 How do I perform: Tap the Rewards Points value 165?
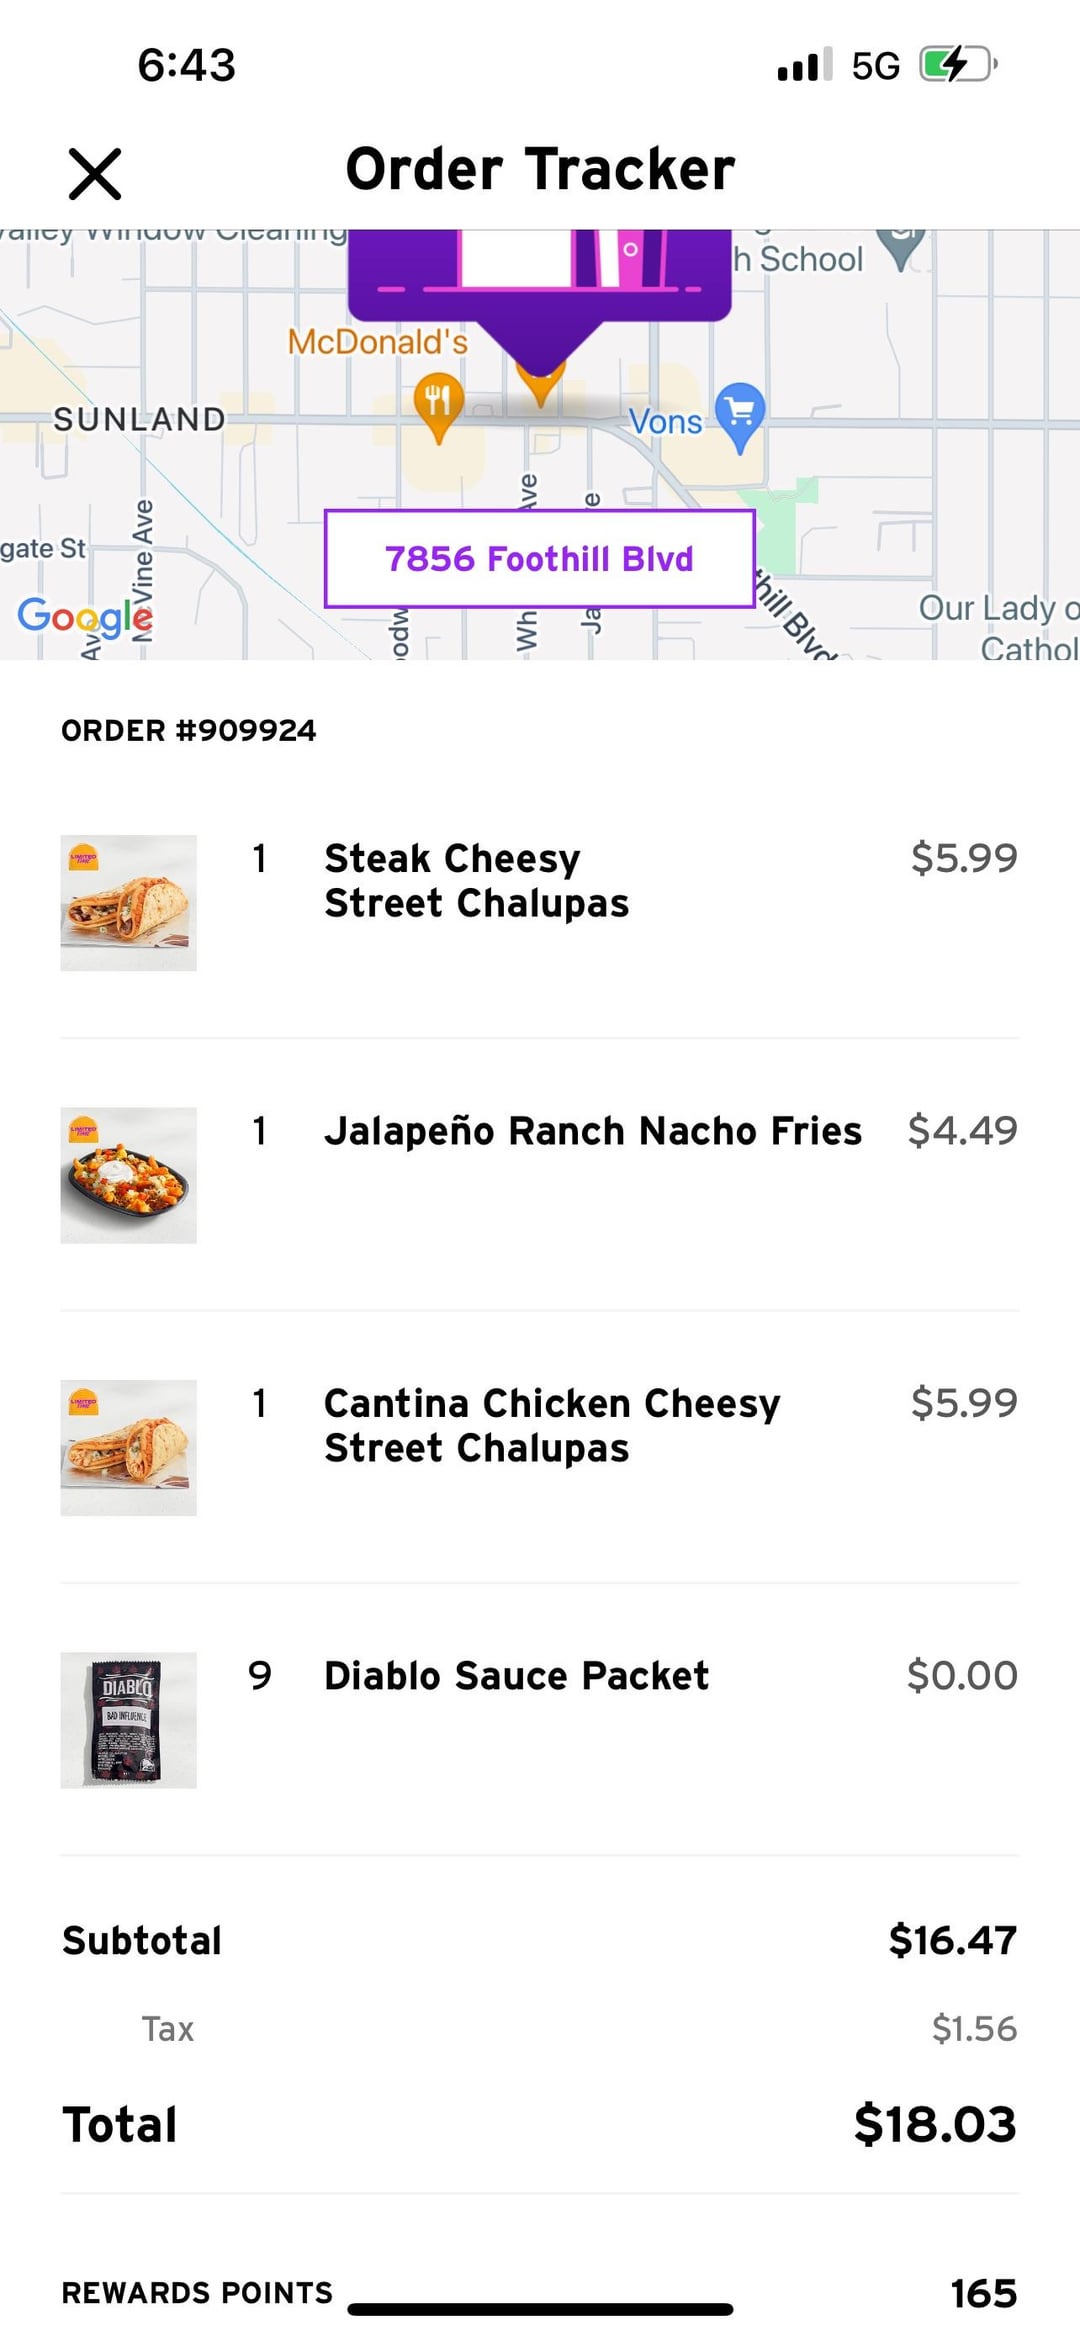[x=983, y=2293]
